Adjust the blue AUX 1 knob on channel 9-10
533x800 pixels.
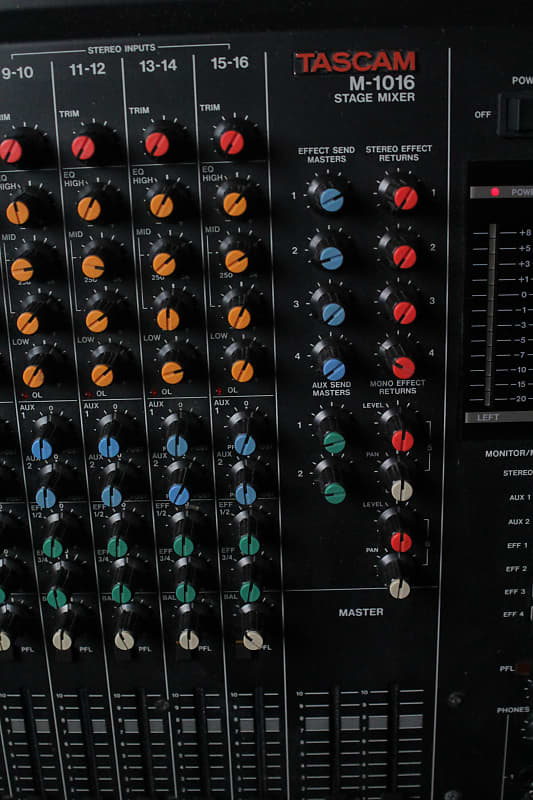(x=42, y=449)
